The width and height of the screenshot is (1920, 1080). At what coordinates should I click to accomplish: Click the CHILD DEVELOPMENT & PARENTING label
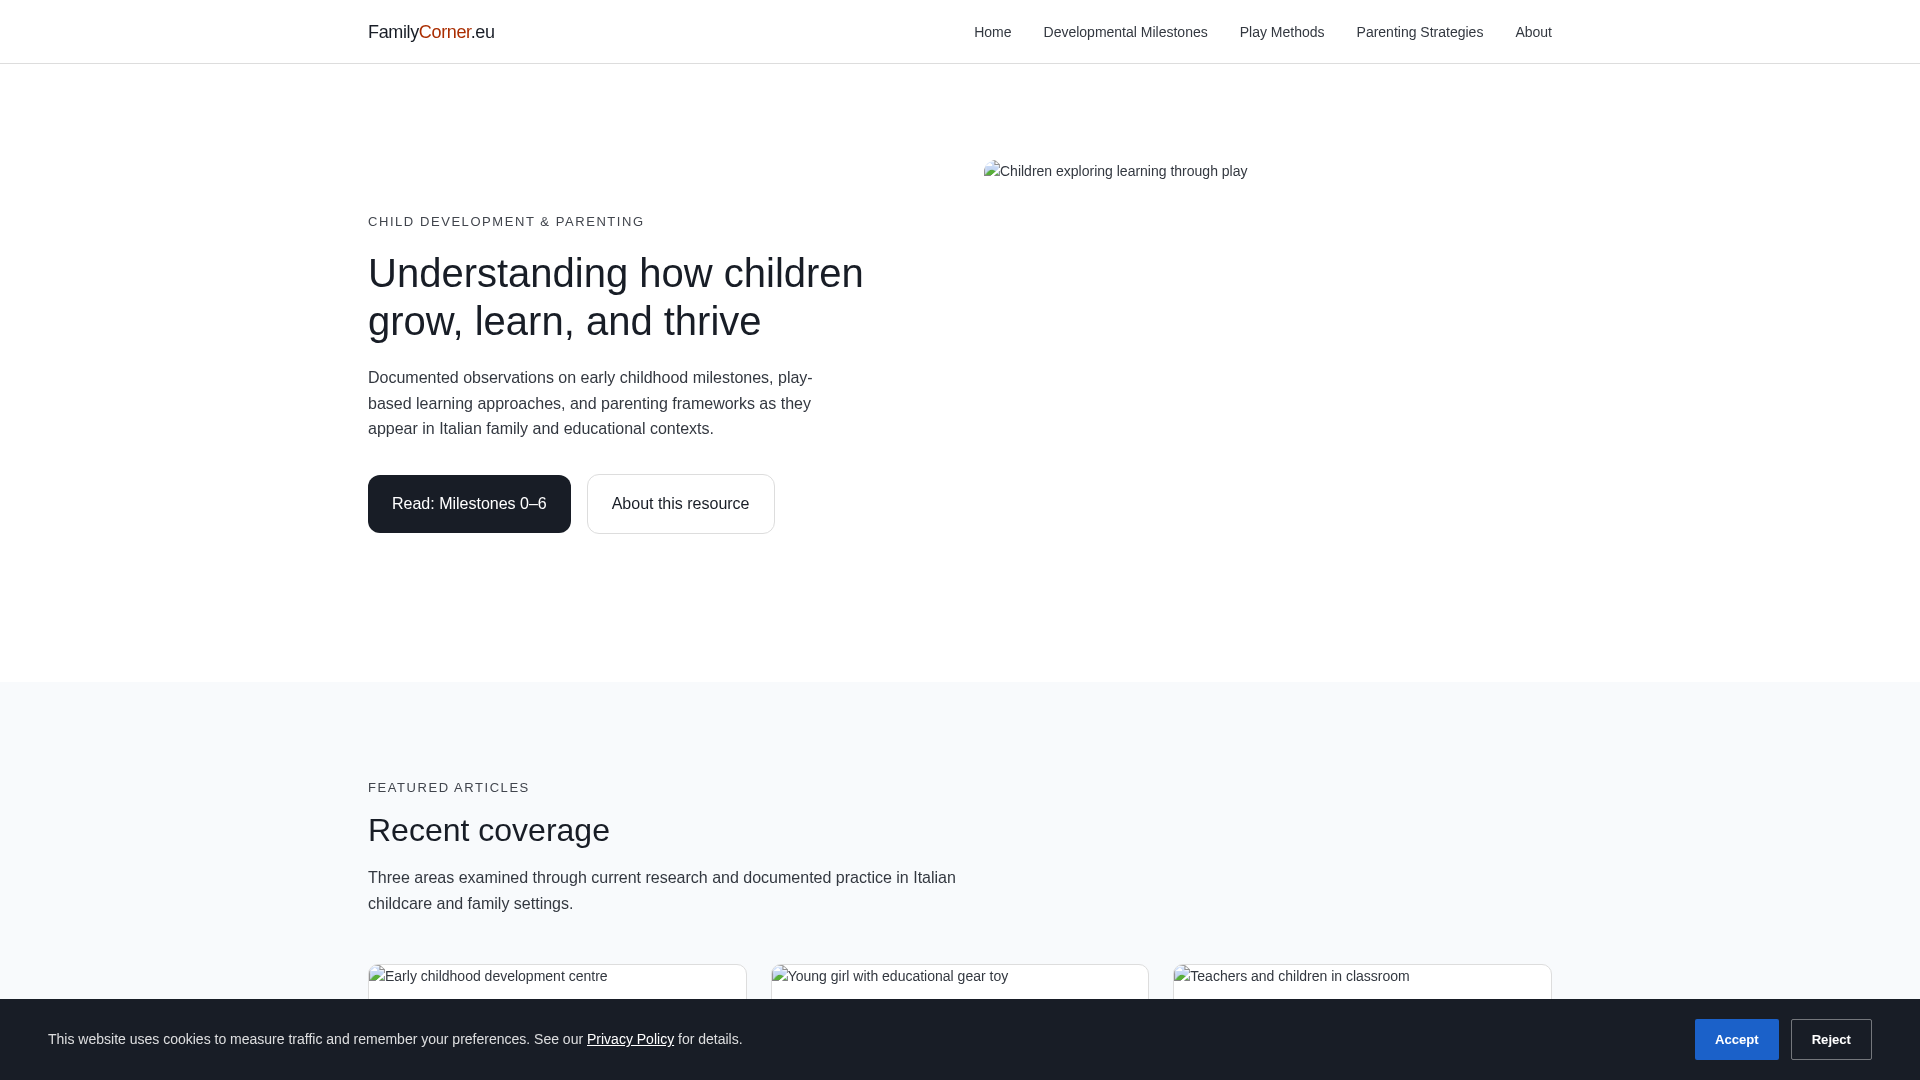(506, 222)
